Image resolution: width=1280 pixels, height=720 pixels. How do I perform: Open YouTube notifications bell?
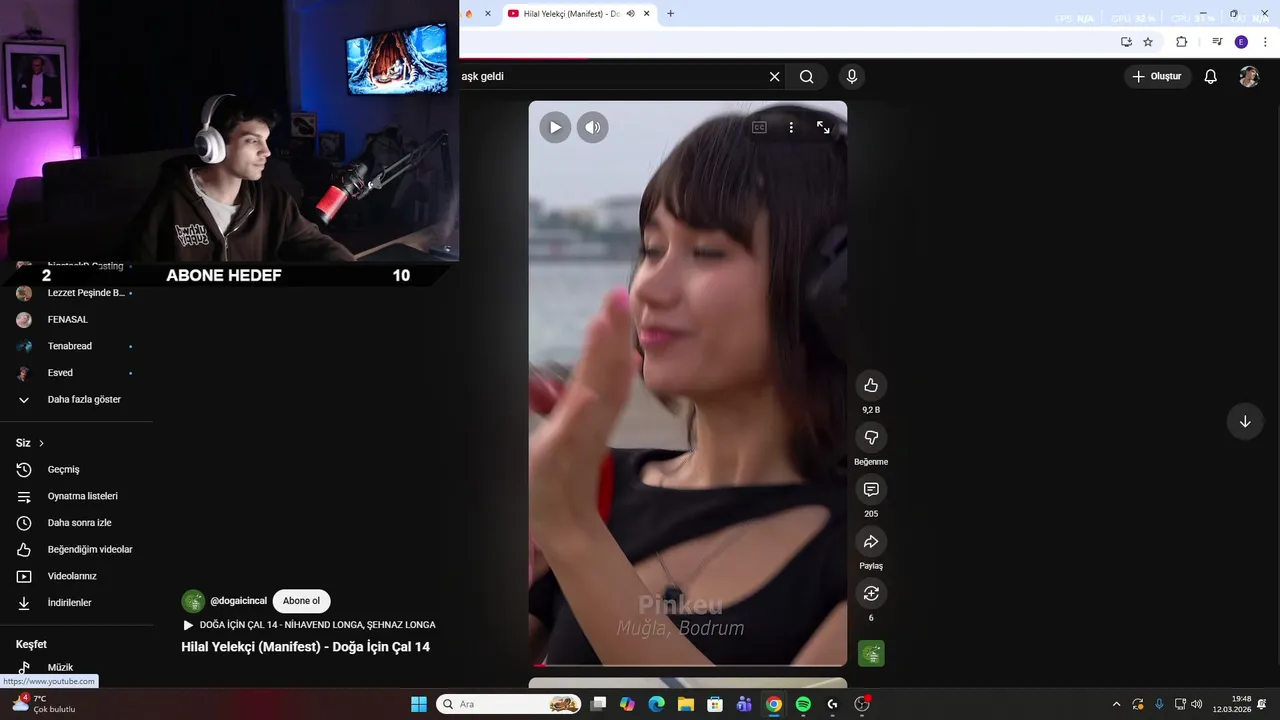pos(1210,77)
